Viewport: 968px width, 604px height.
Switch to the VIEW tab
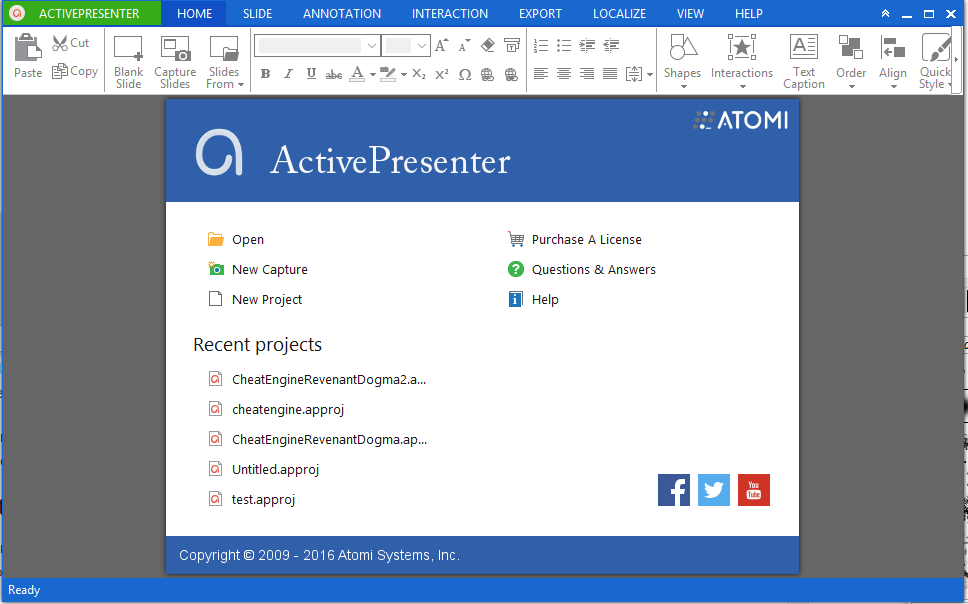click(x=690, y=14)
